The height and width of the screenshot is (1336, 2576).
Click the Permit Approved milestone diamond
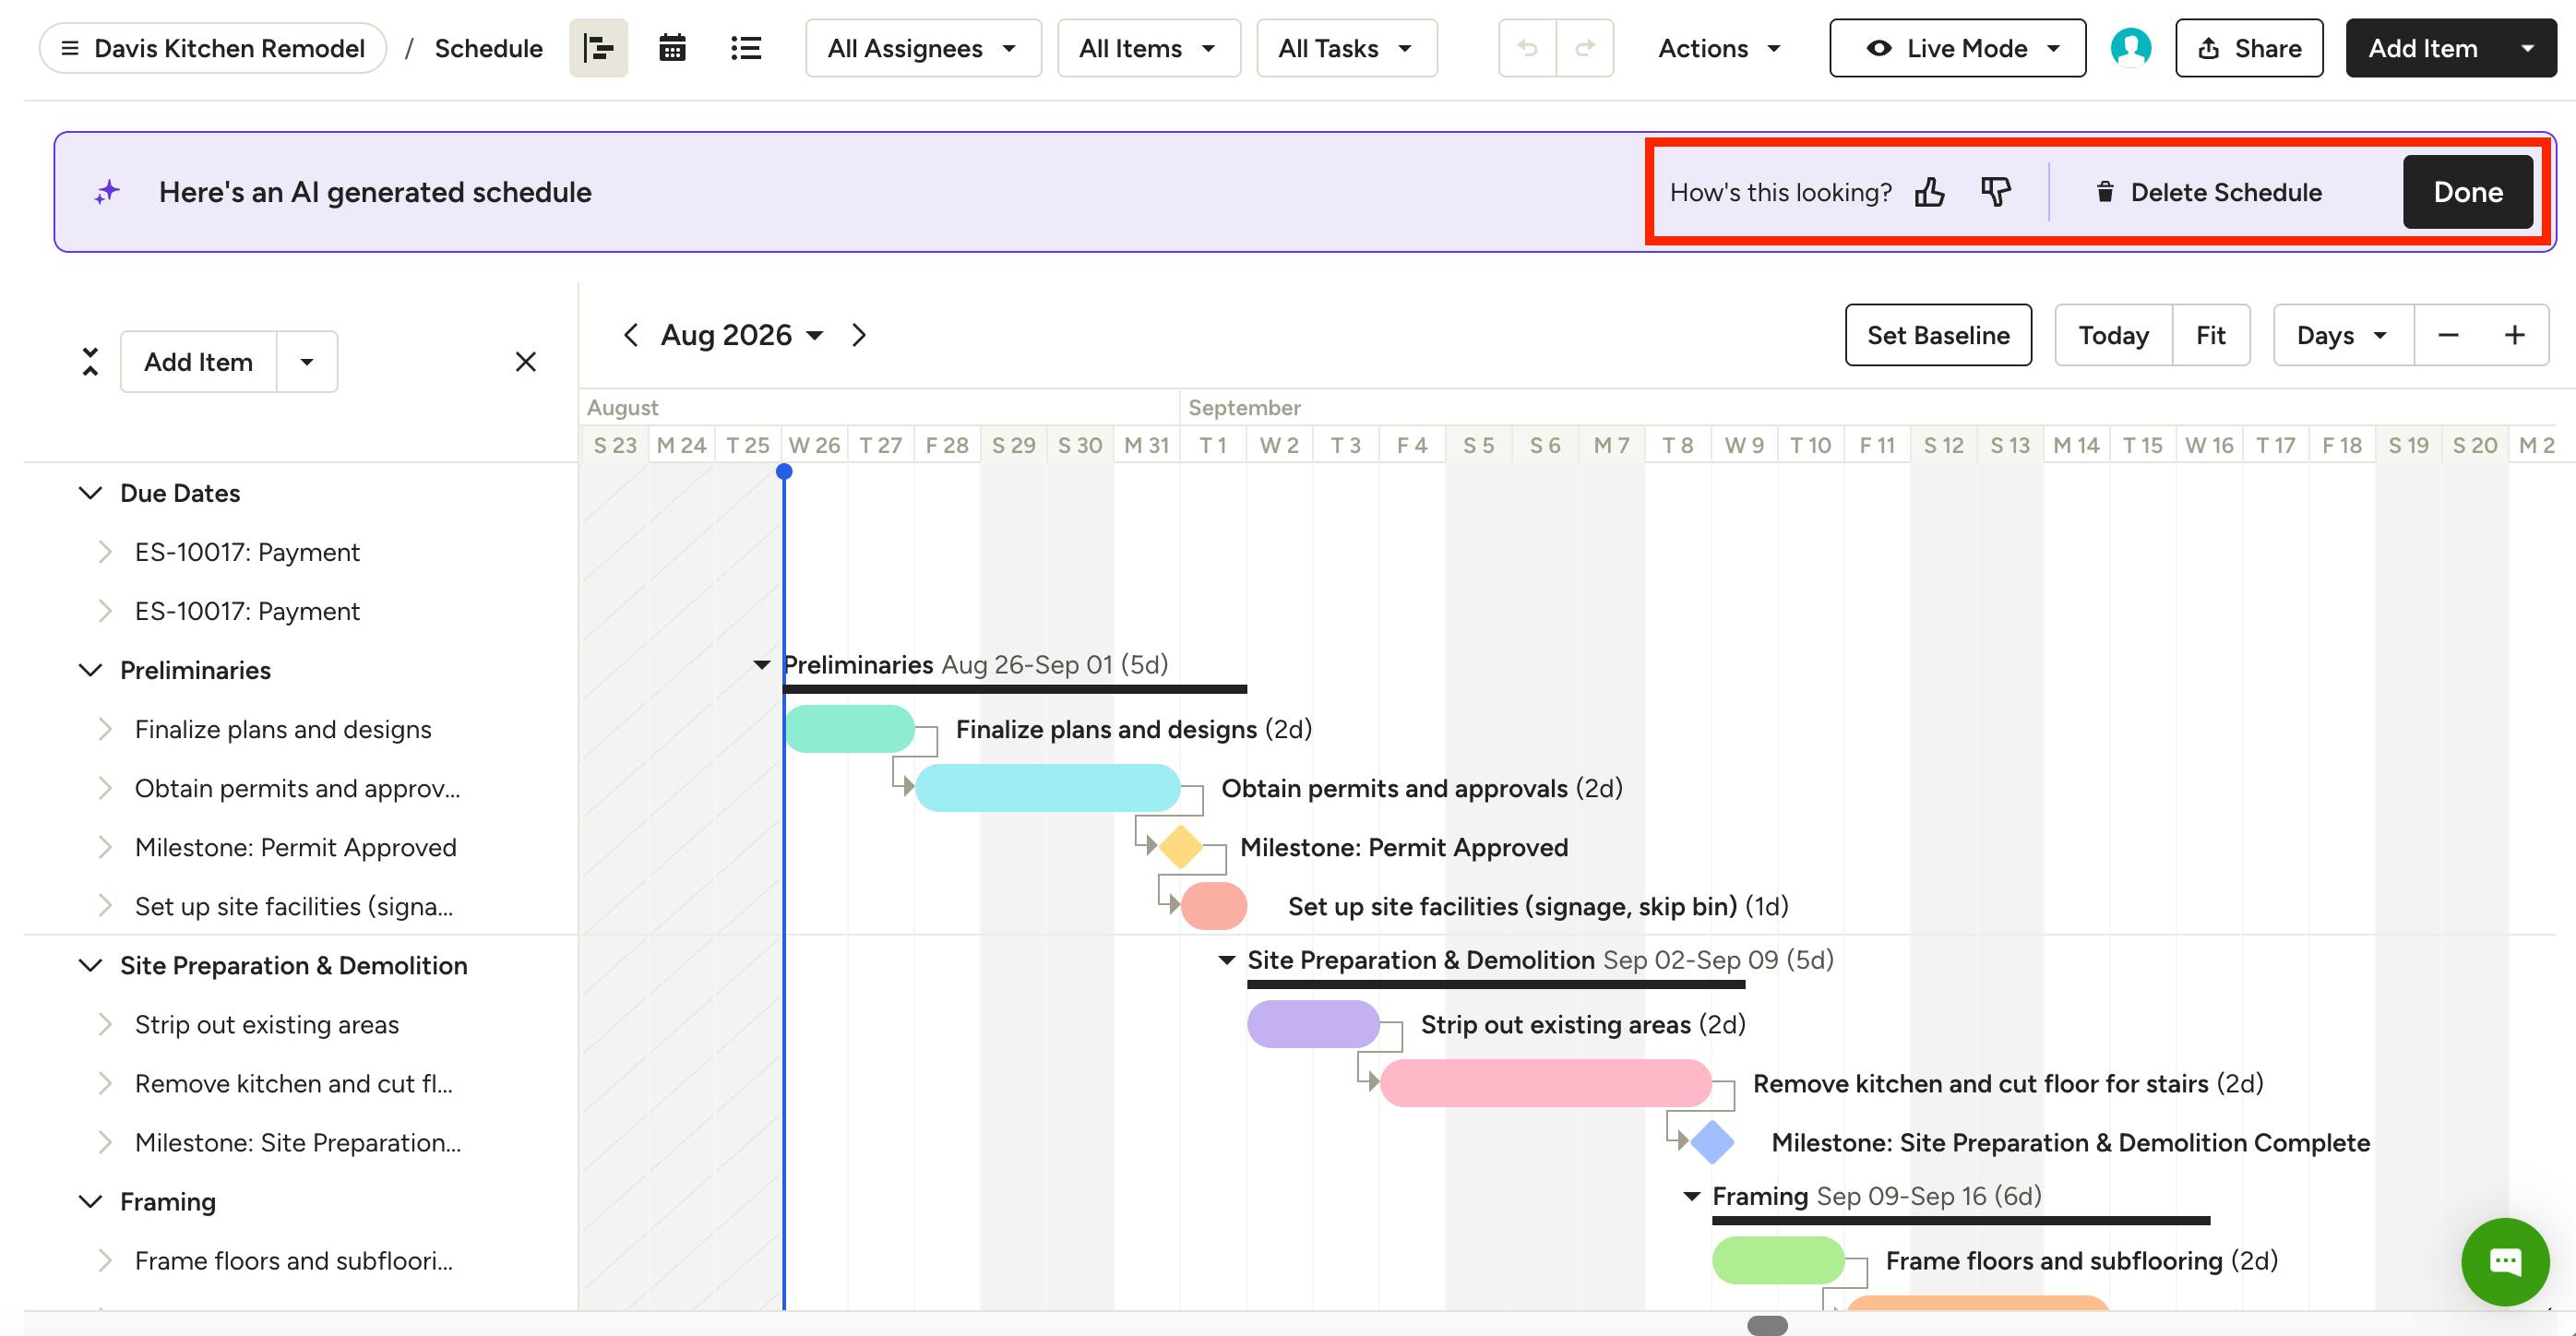click(1181, 847)
